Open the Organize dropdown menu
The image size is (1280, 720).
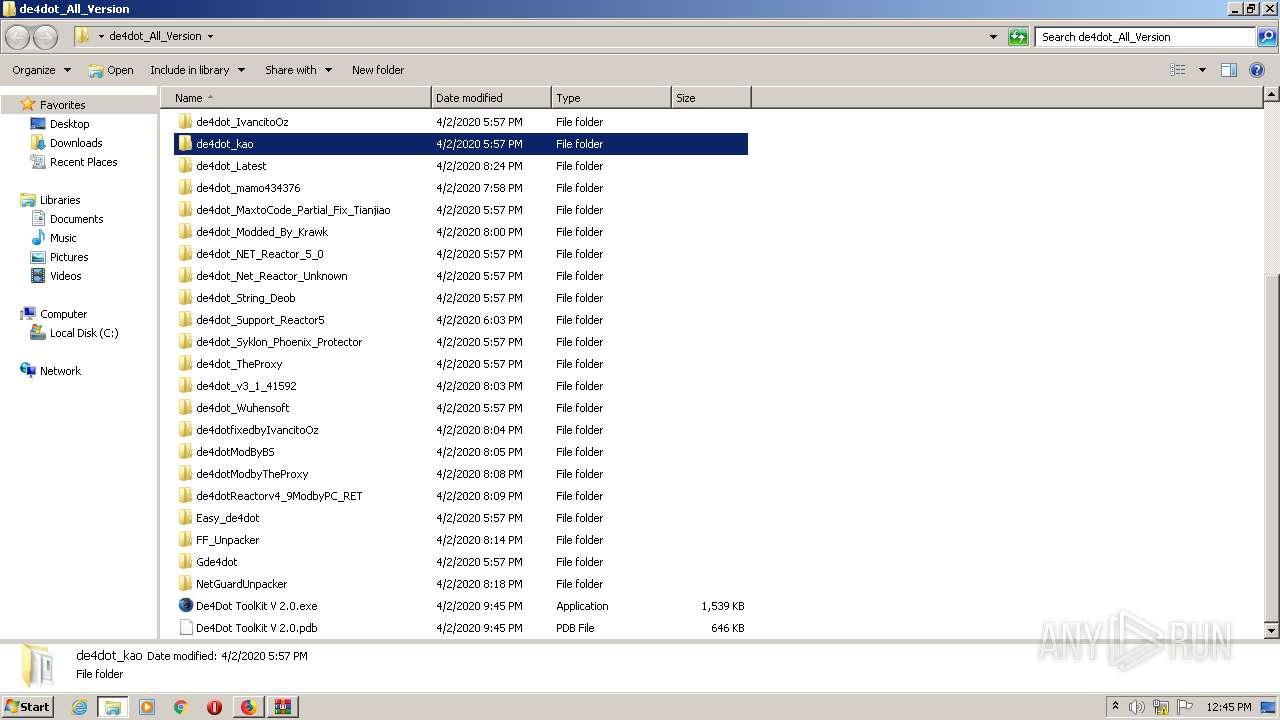41,70
